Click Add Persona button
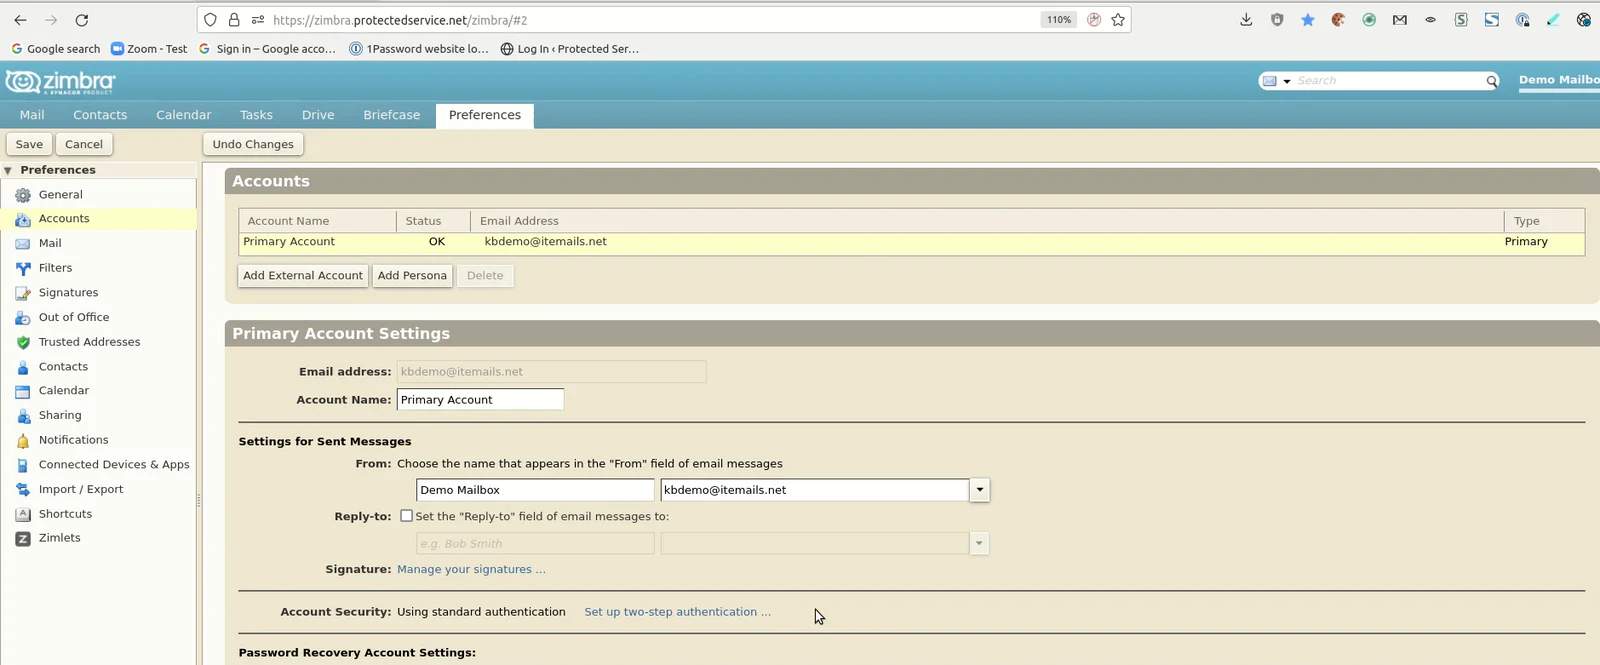1600x665 pixels. click(x=412, y=276)
